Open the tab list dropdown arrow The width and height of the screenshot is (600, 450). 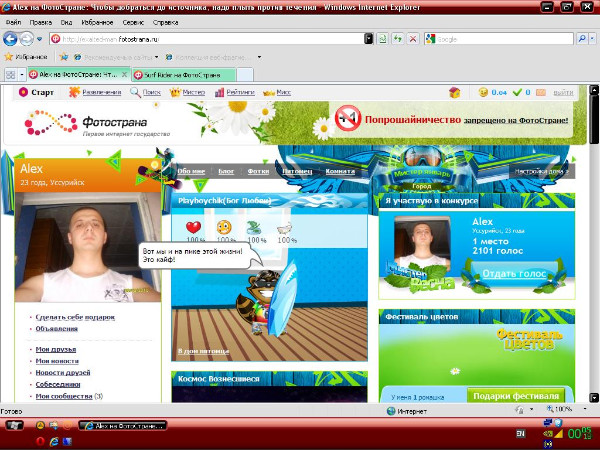(x=22, y=75)
